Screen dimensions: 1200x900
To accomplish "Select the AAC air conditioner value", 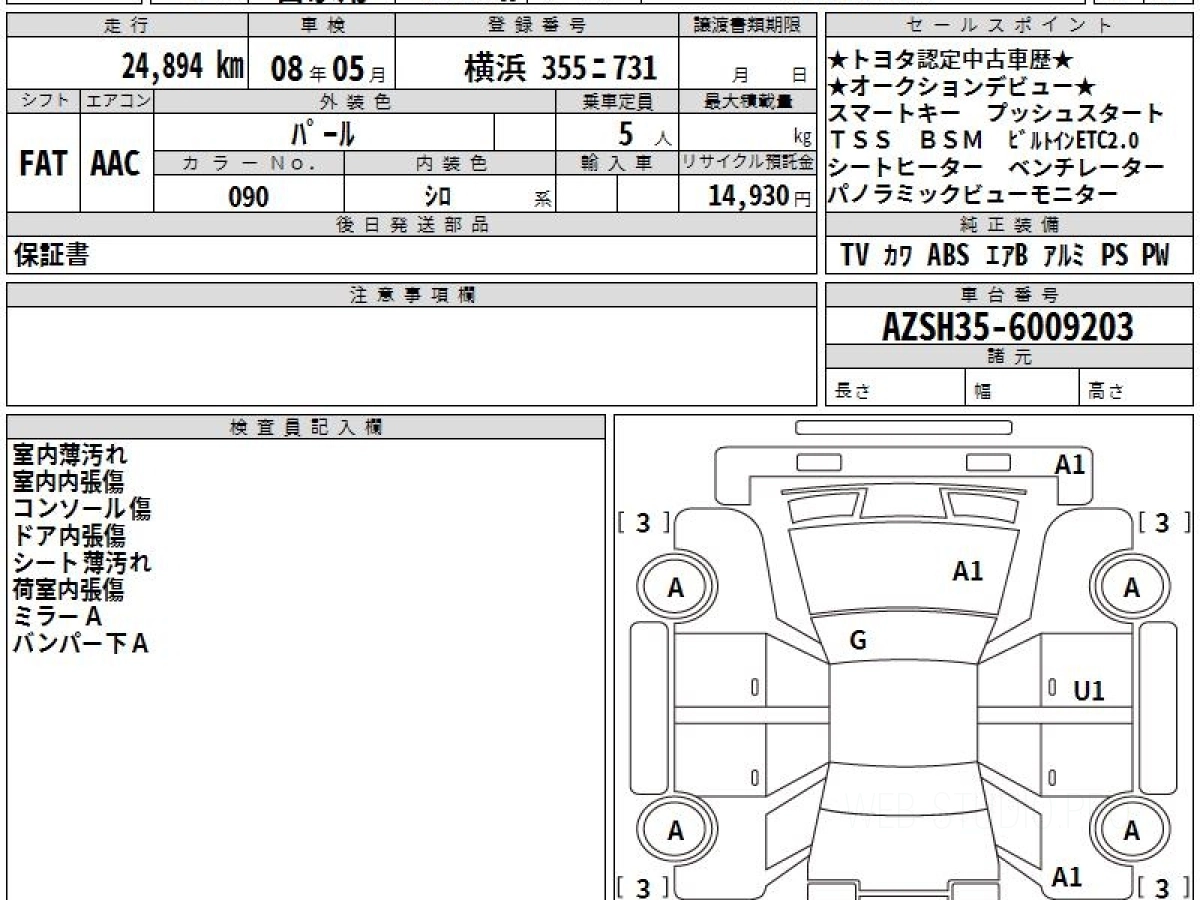I will (116, 163).
